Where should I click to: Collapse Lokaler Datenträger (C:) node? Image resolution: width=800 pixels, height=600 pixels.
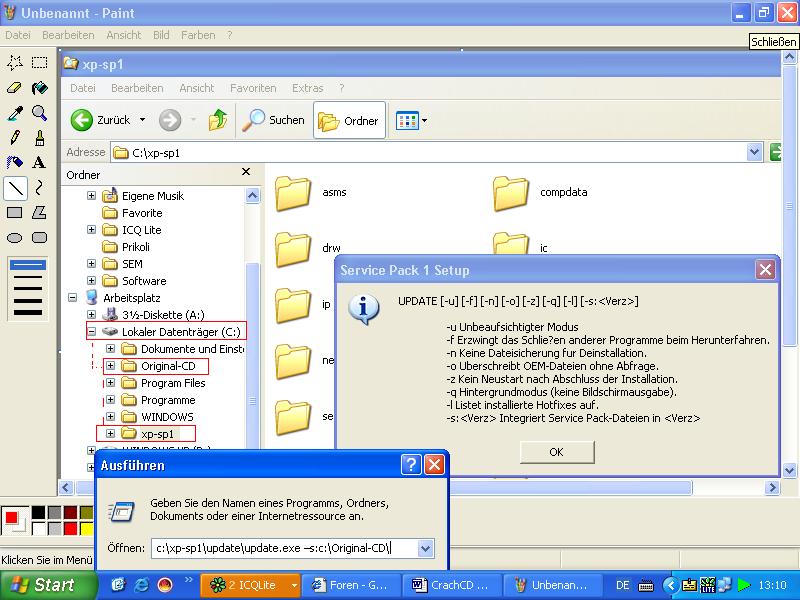[91, 332]
